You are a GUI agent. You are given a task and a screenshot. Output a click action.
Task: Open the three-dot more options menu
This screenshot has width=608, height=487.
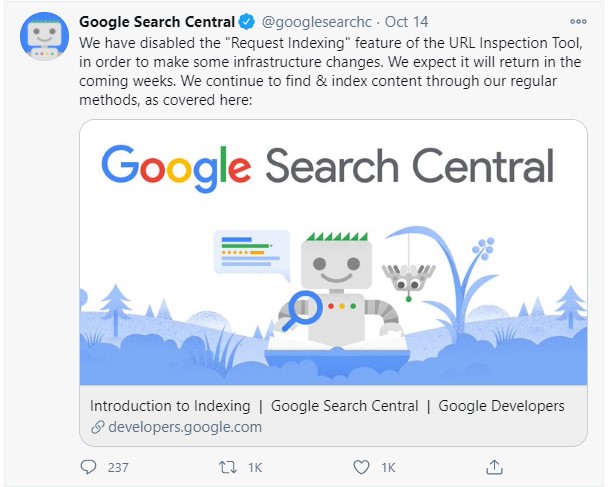coord(578,22)
